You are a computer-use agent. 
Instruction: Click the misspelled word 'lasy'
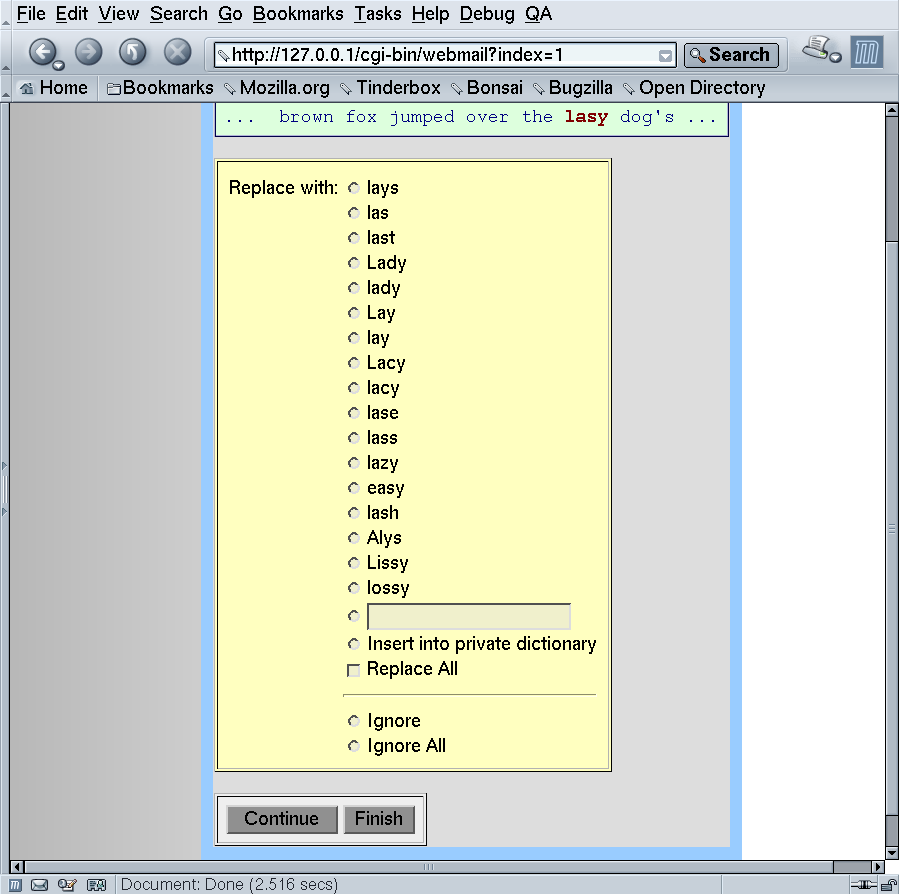(x=586, y=117)
